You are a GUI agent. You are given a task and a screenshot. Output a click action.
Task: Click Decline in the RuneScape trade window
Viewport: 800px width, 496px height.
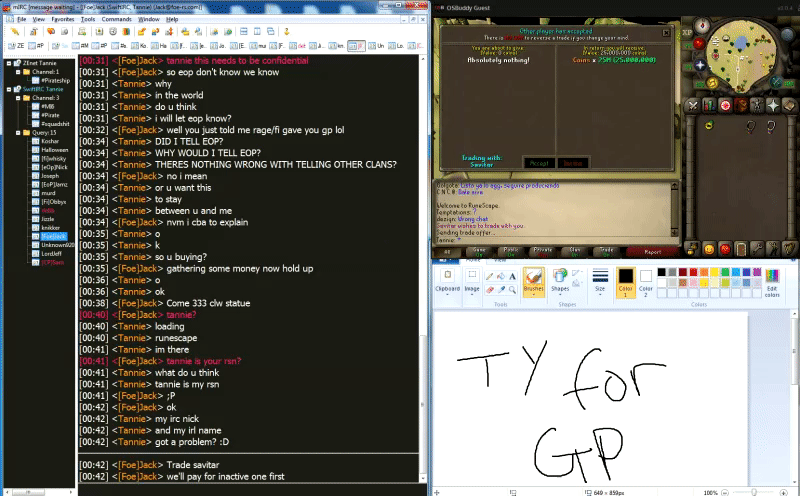[573, 163]
